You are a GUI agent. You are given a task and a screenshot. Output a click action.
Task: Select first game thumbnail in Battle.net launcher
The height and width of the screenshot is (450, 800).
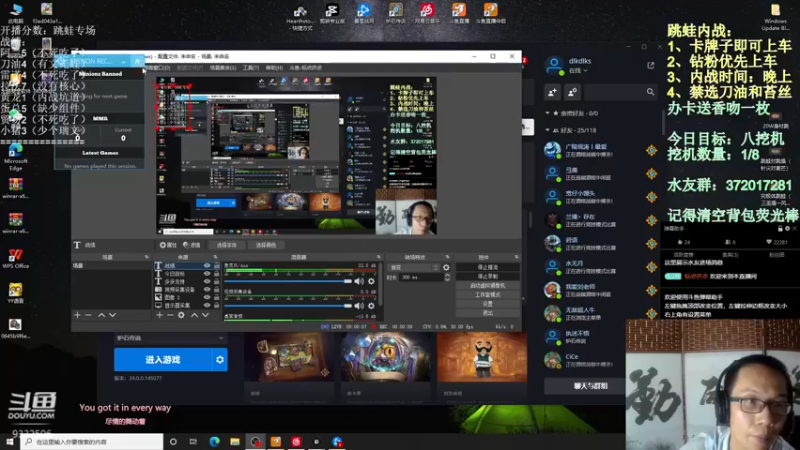pos(289,357)
